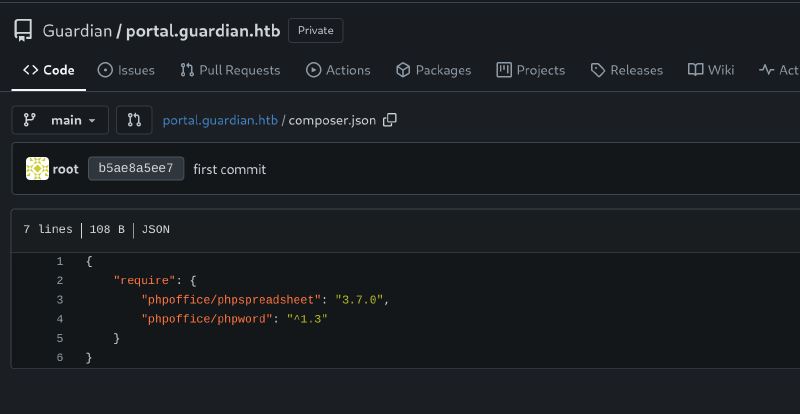Click line number 3 in code view

point(60,300)
